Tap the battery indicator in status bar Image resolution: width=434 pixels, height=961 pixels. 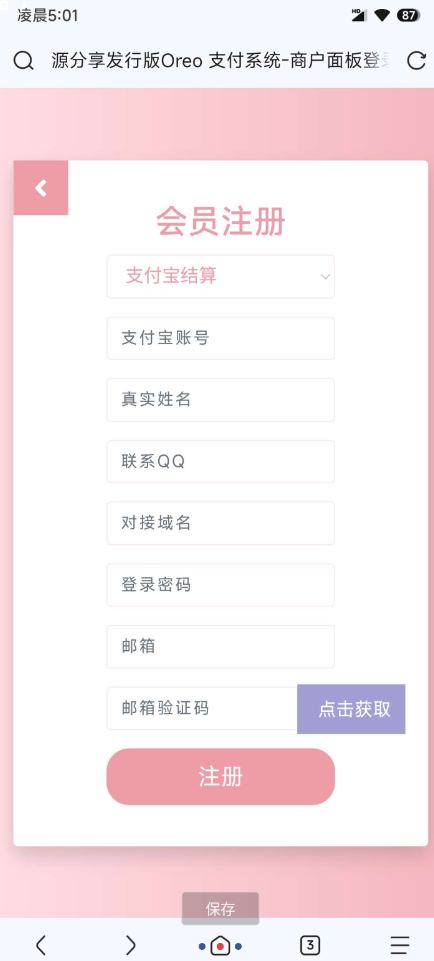click(x=408, y=15)
